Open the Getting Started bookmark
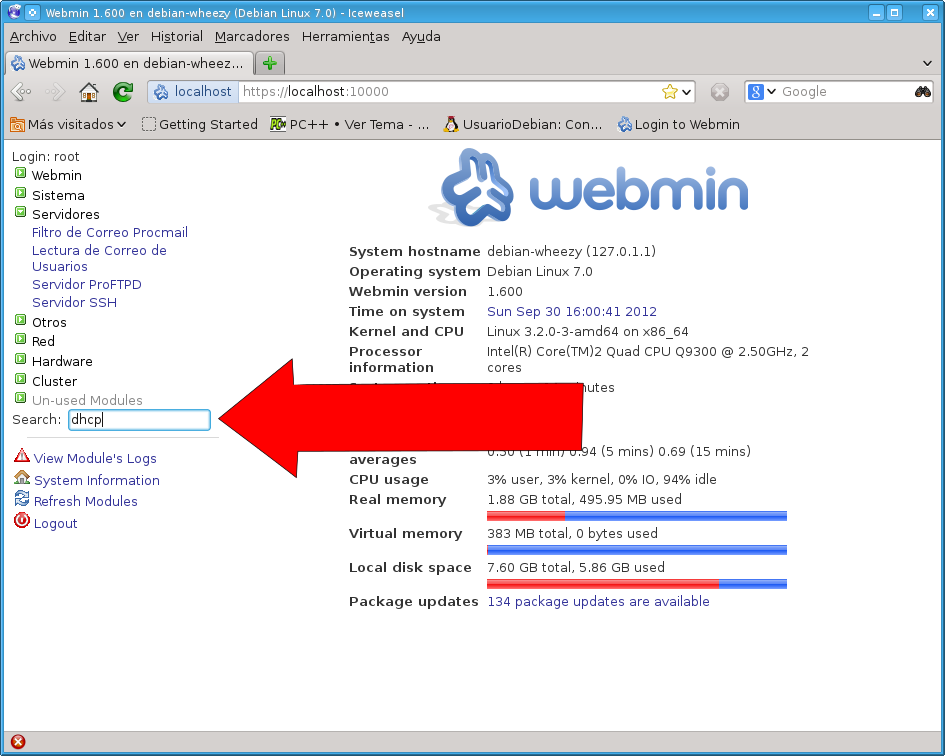Screen dimensions: 945x756 199,124
